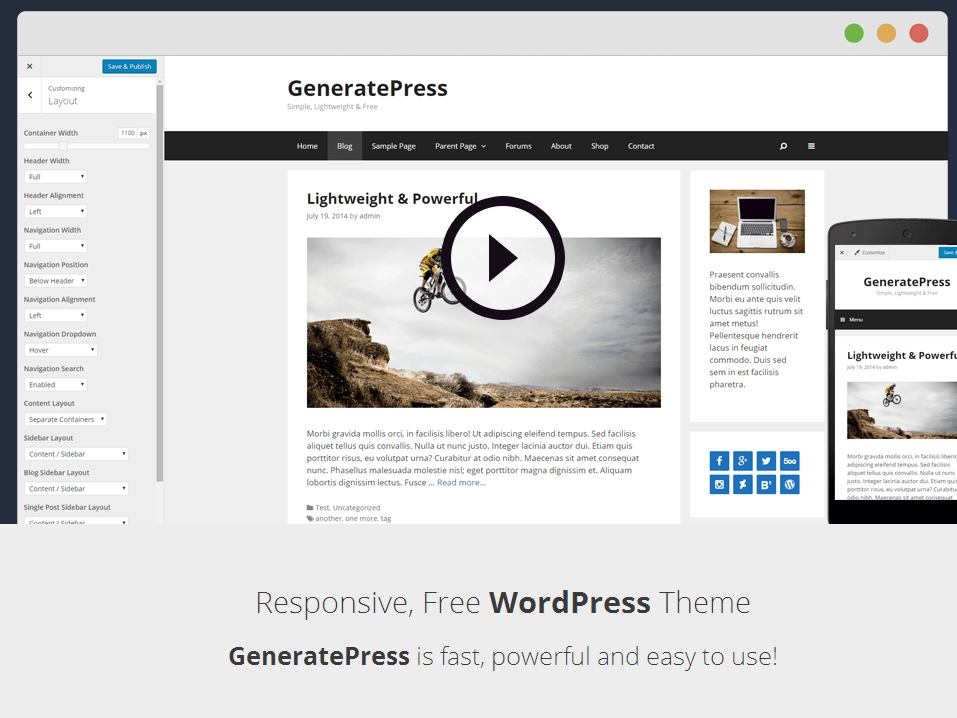Open the Header Alignment dropdown

(55, 211)
